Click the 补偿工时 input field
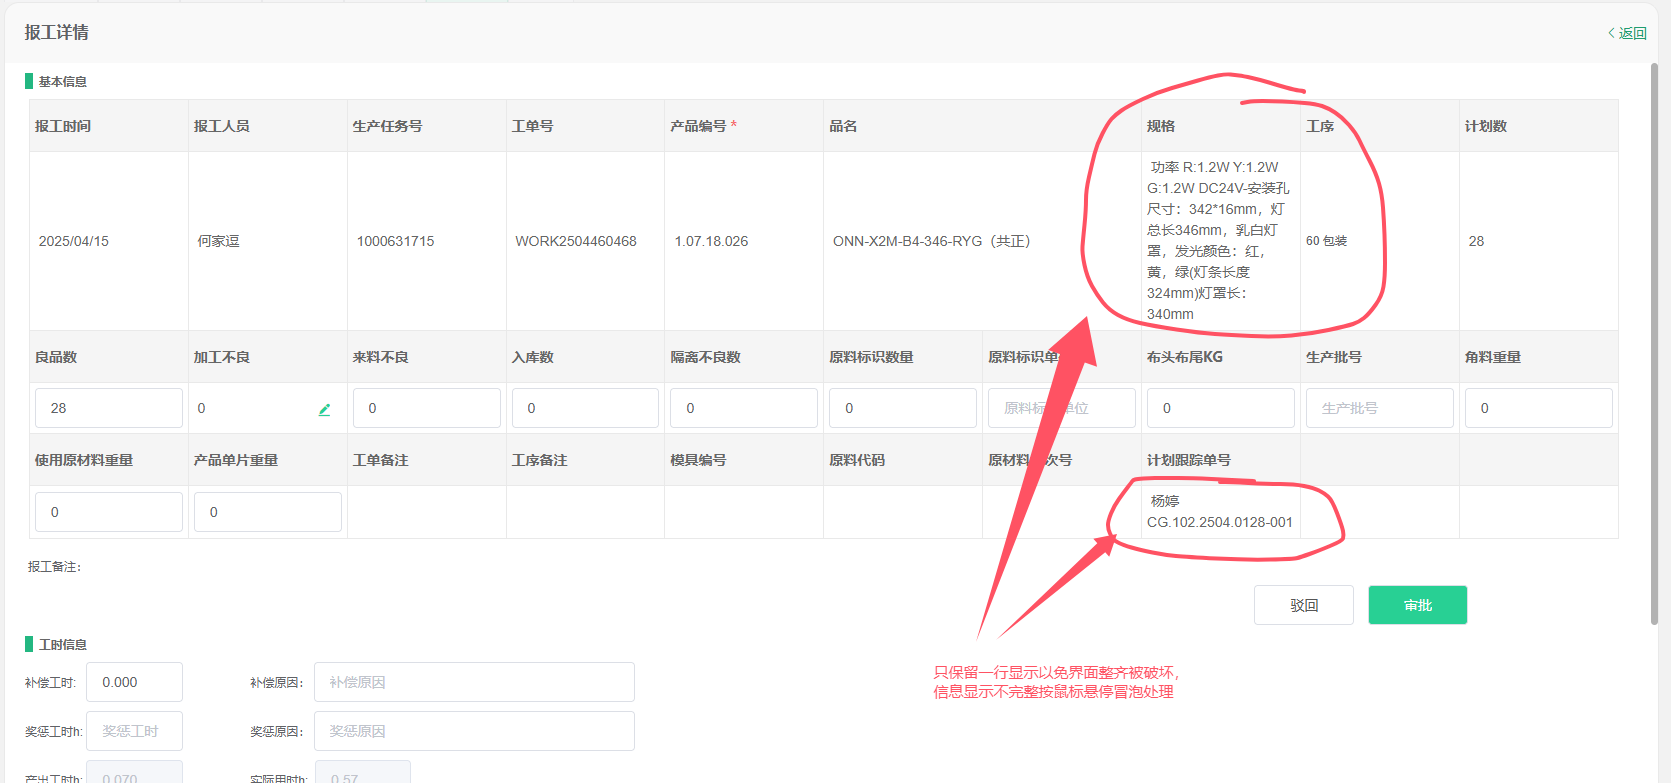 tap(134, 682)
